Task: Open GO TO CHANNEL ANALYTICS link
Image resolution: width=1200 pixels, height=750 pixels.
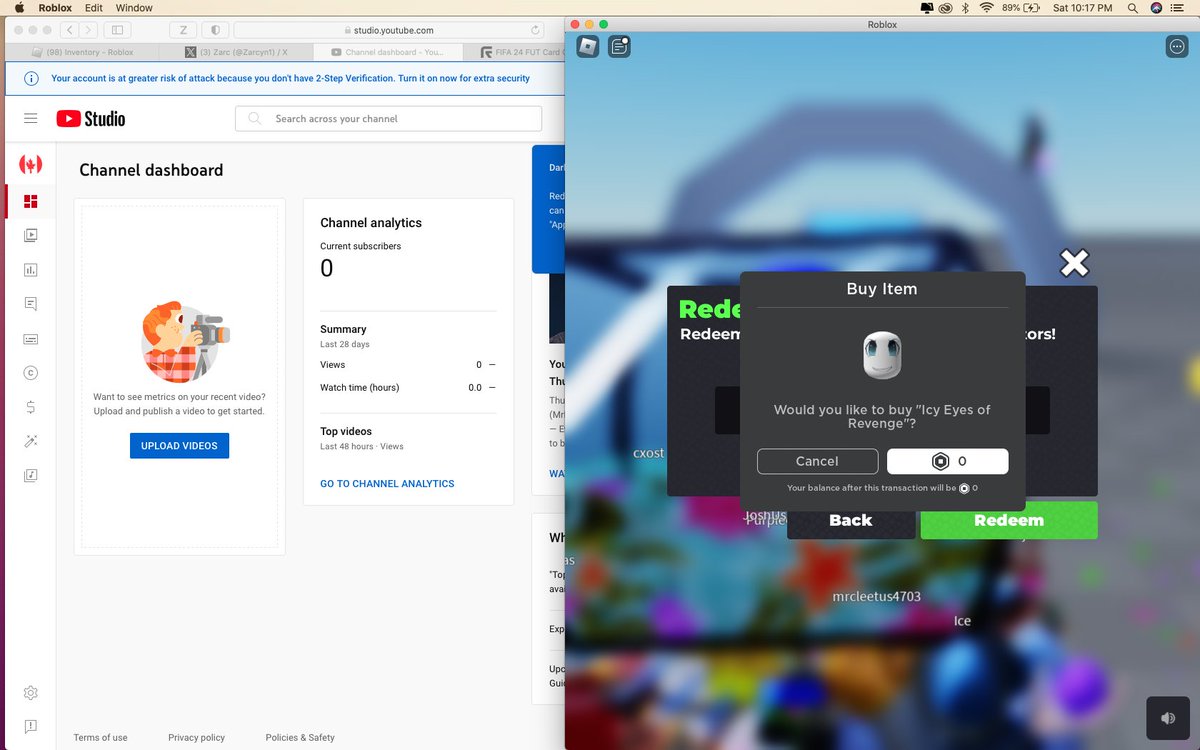Action: pos(387,484)
